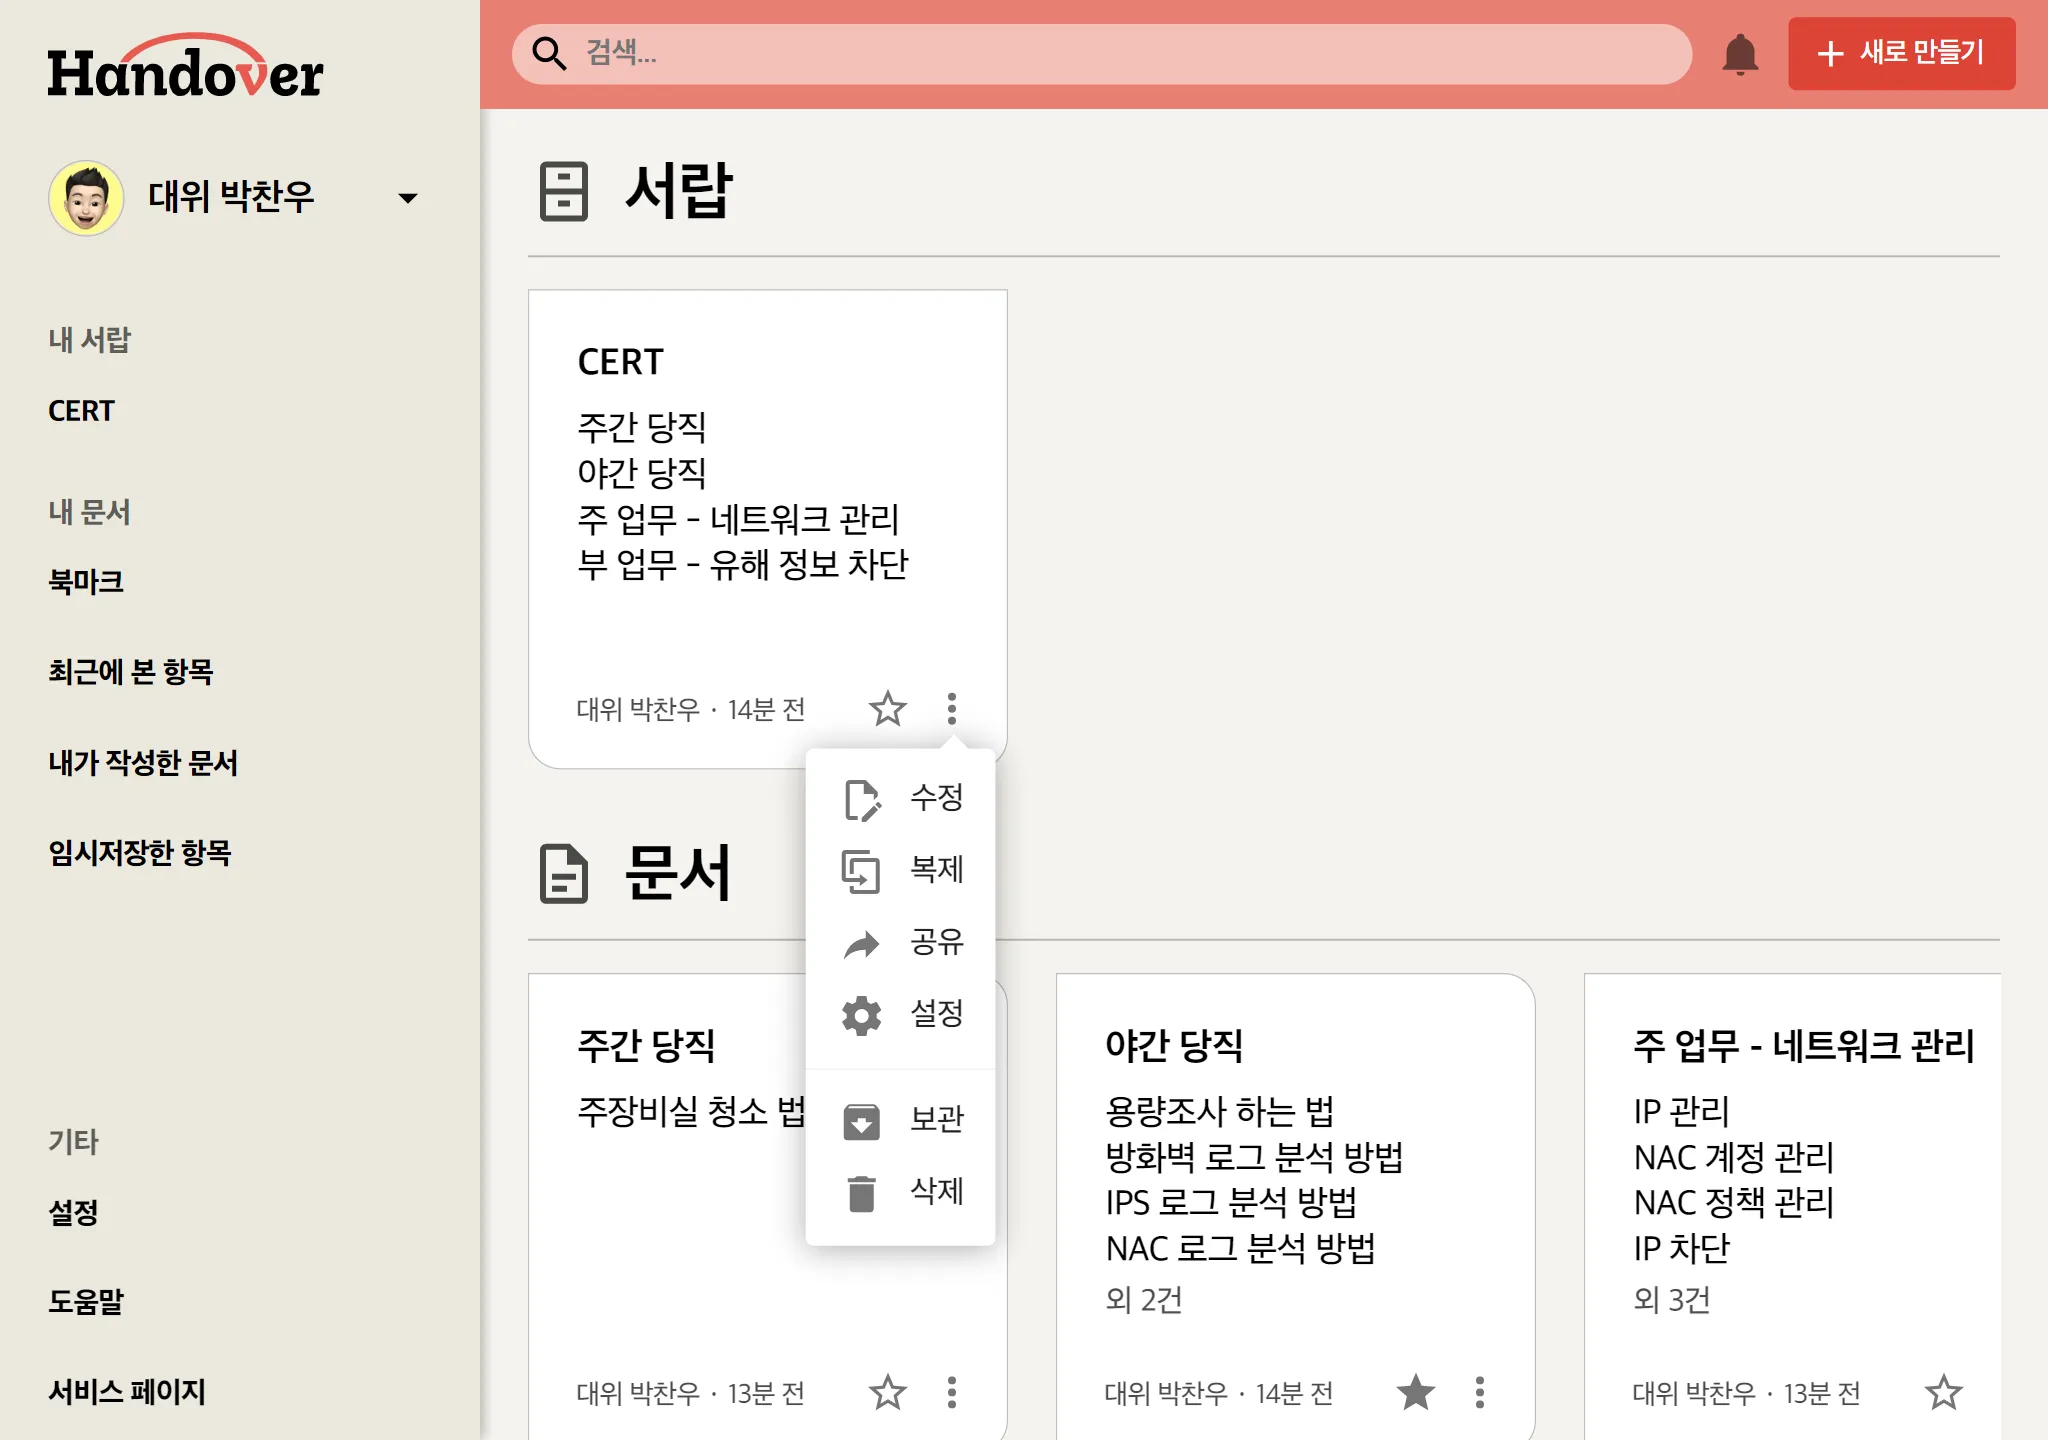Star the 주간 당직 document
2048x1440 pixels.
pyautogui.click(x=887, y=1392)
